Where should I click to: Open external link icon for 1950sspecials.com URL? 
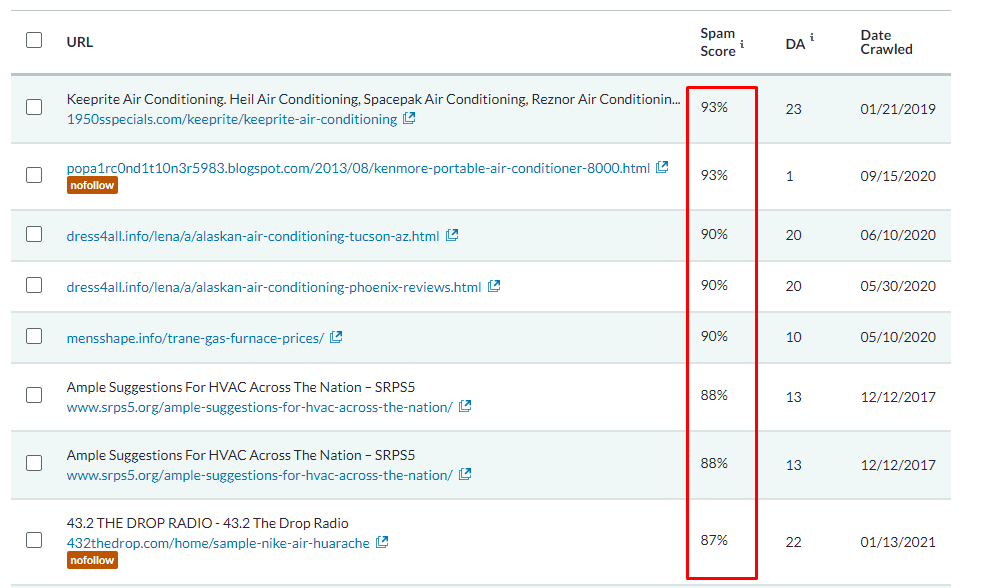(x=410, y=119)
